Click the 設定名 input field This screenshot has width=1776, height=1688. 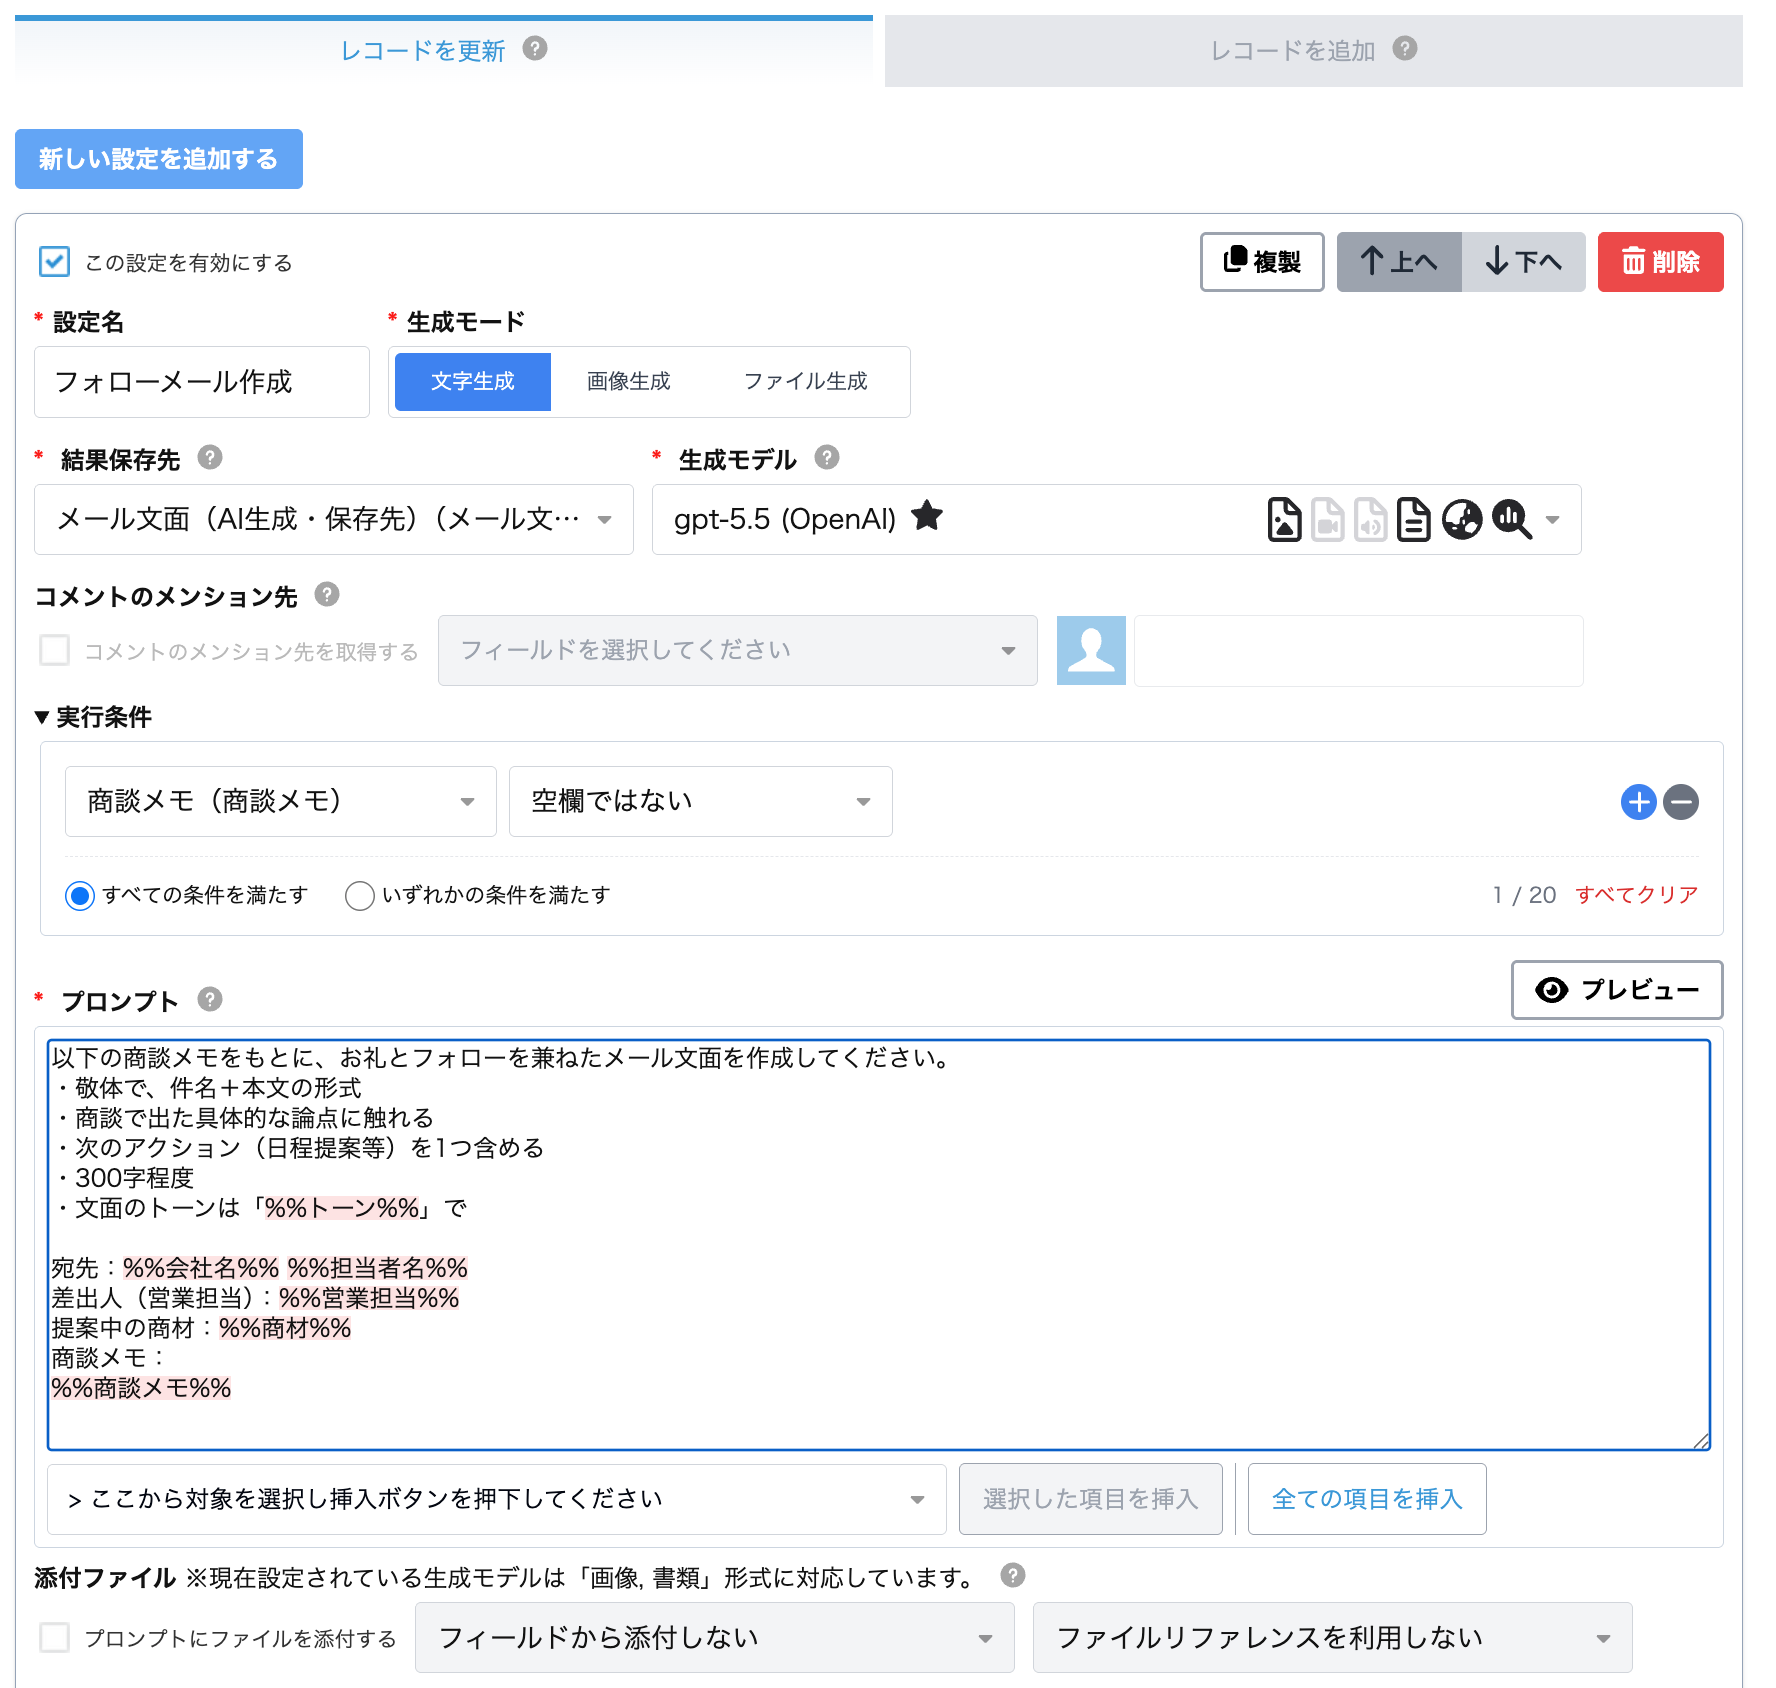[x=202, y=382]
